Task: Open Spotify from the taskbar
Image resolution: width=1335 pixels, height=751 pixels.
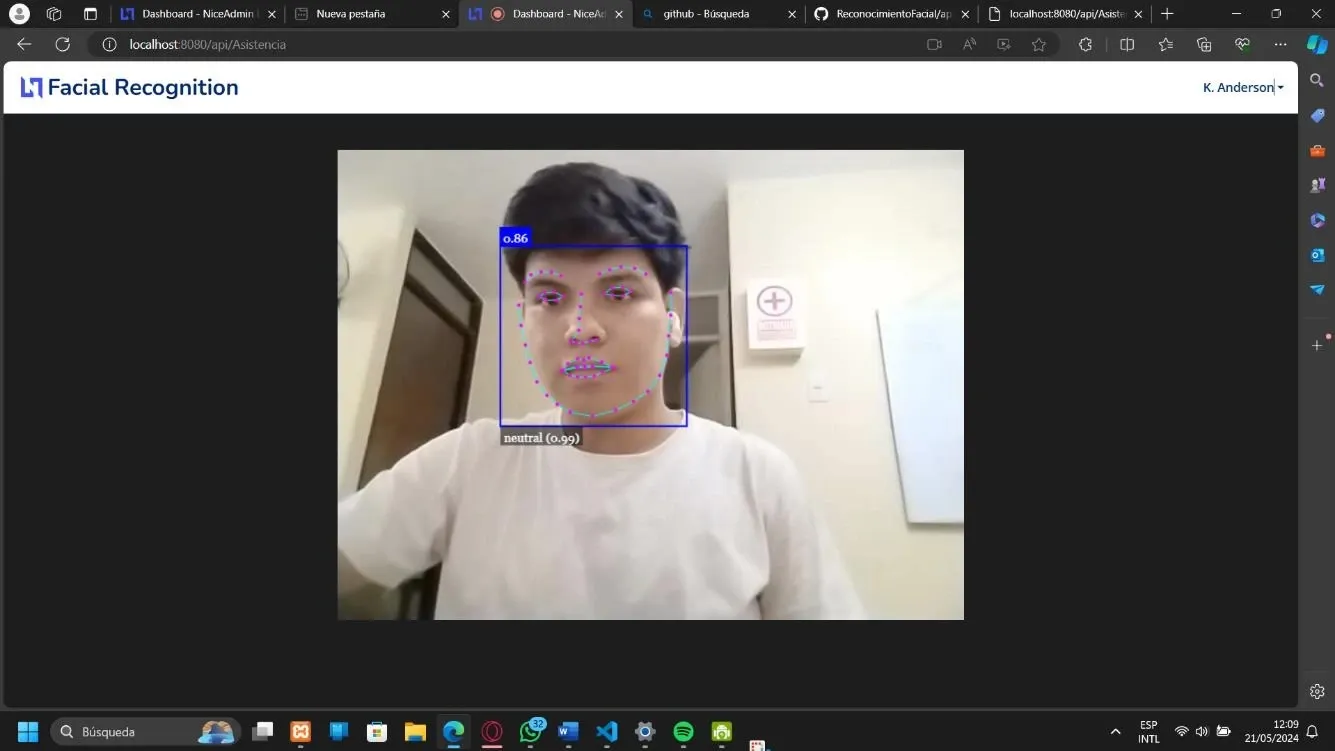Action: point(682,731)
